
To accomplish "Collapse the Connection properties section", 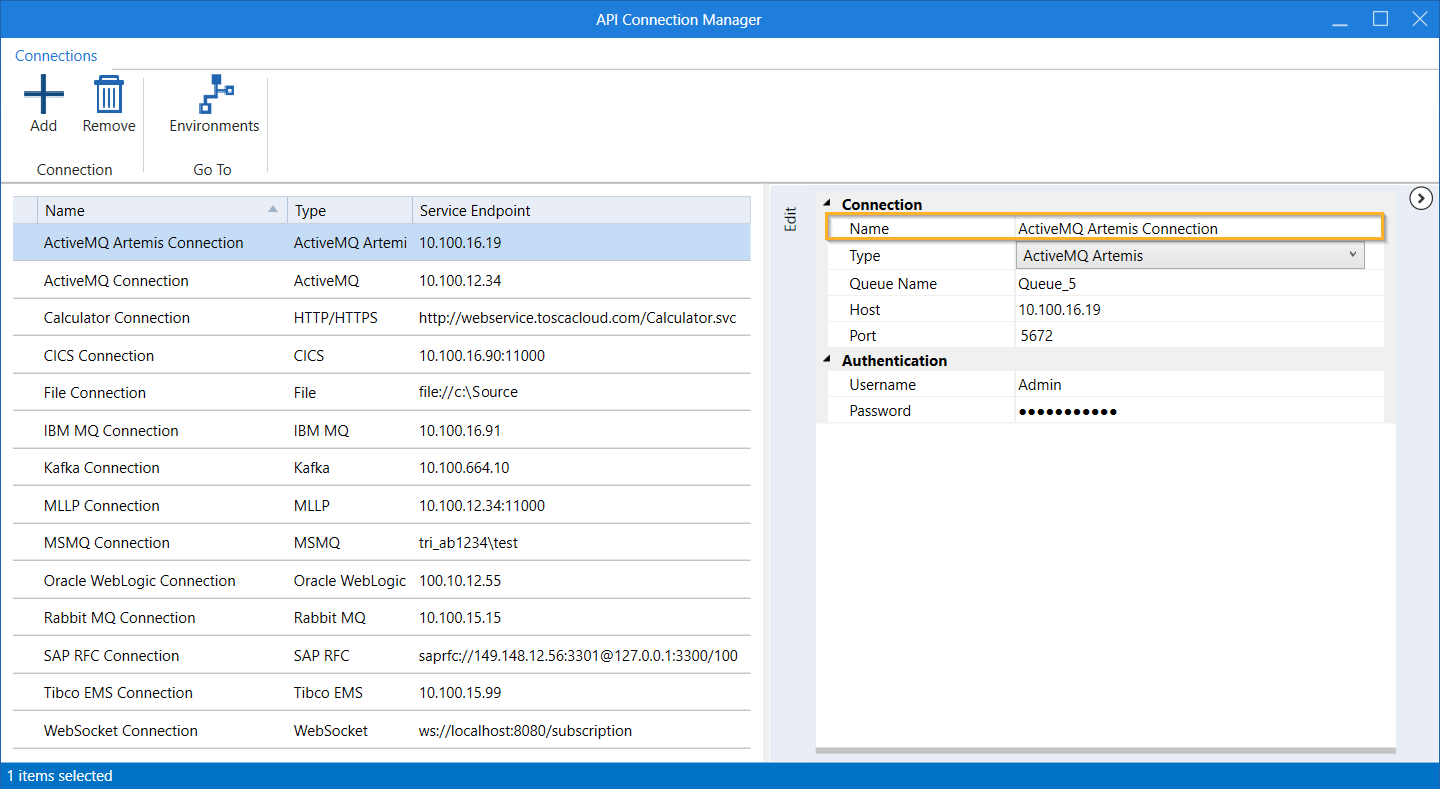I will pyautogui.click(x=827, y=204).
